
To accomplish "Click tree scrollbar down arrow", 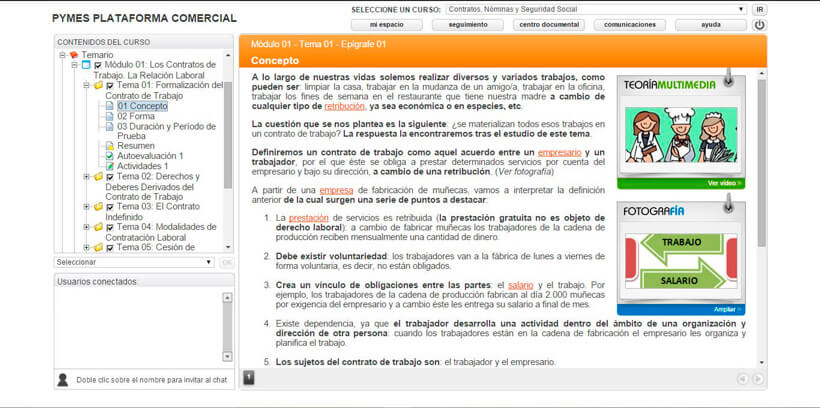I will 227,247.
